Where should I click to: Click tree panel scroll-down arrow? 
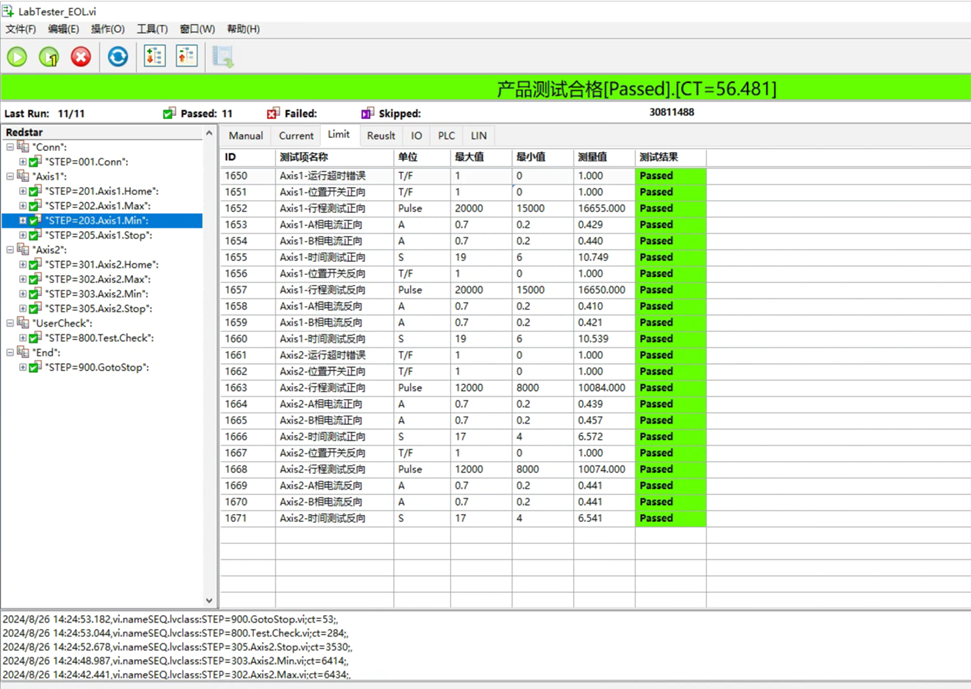(209, 600)
